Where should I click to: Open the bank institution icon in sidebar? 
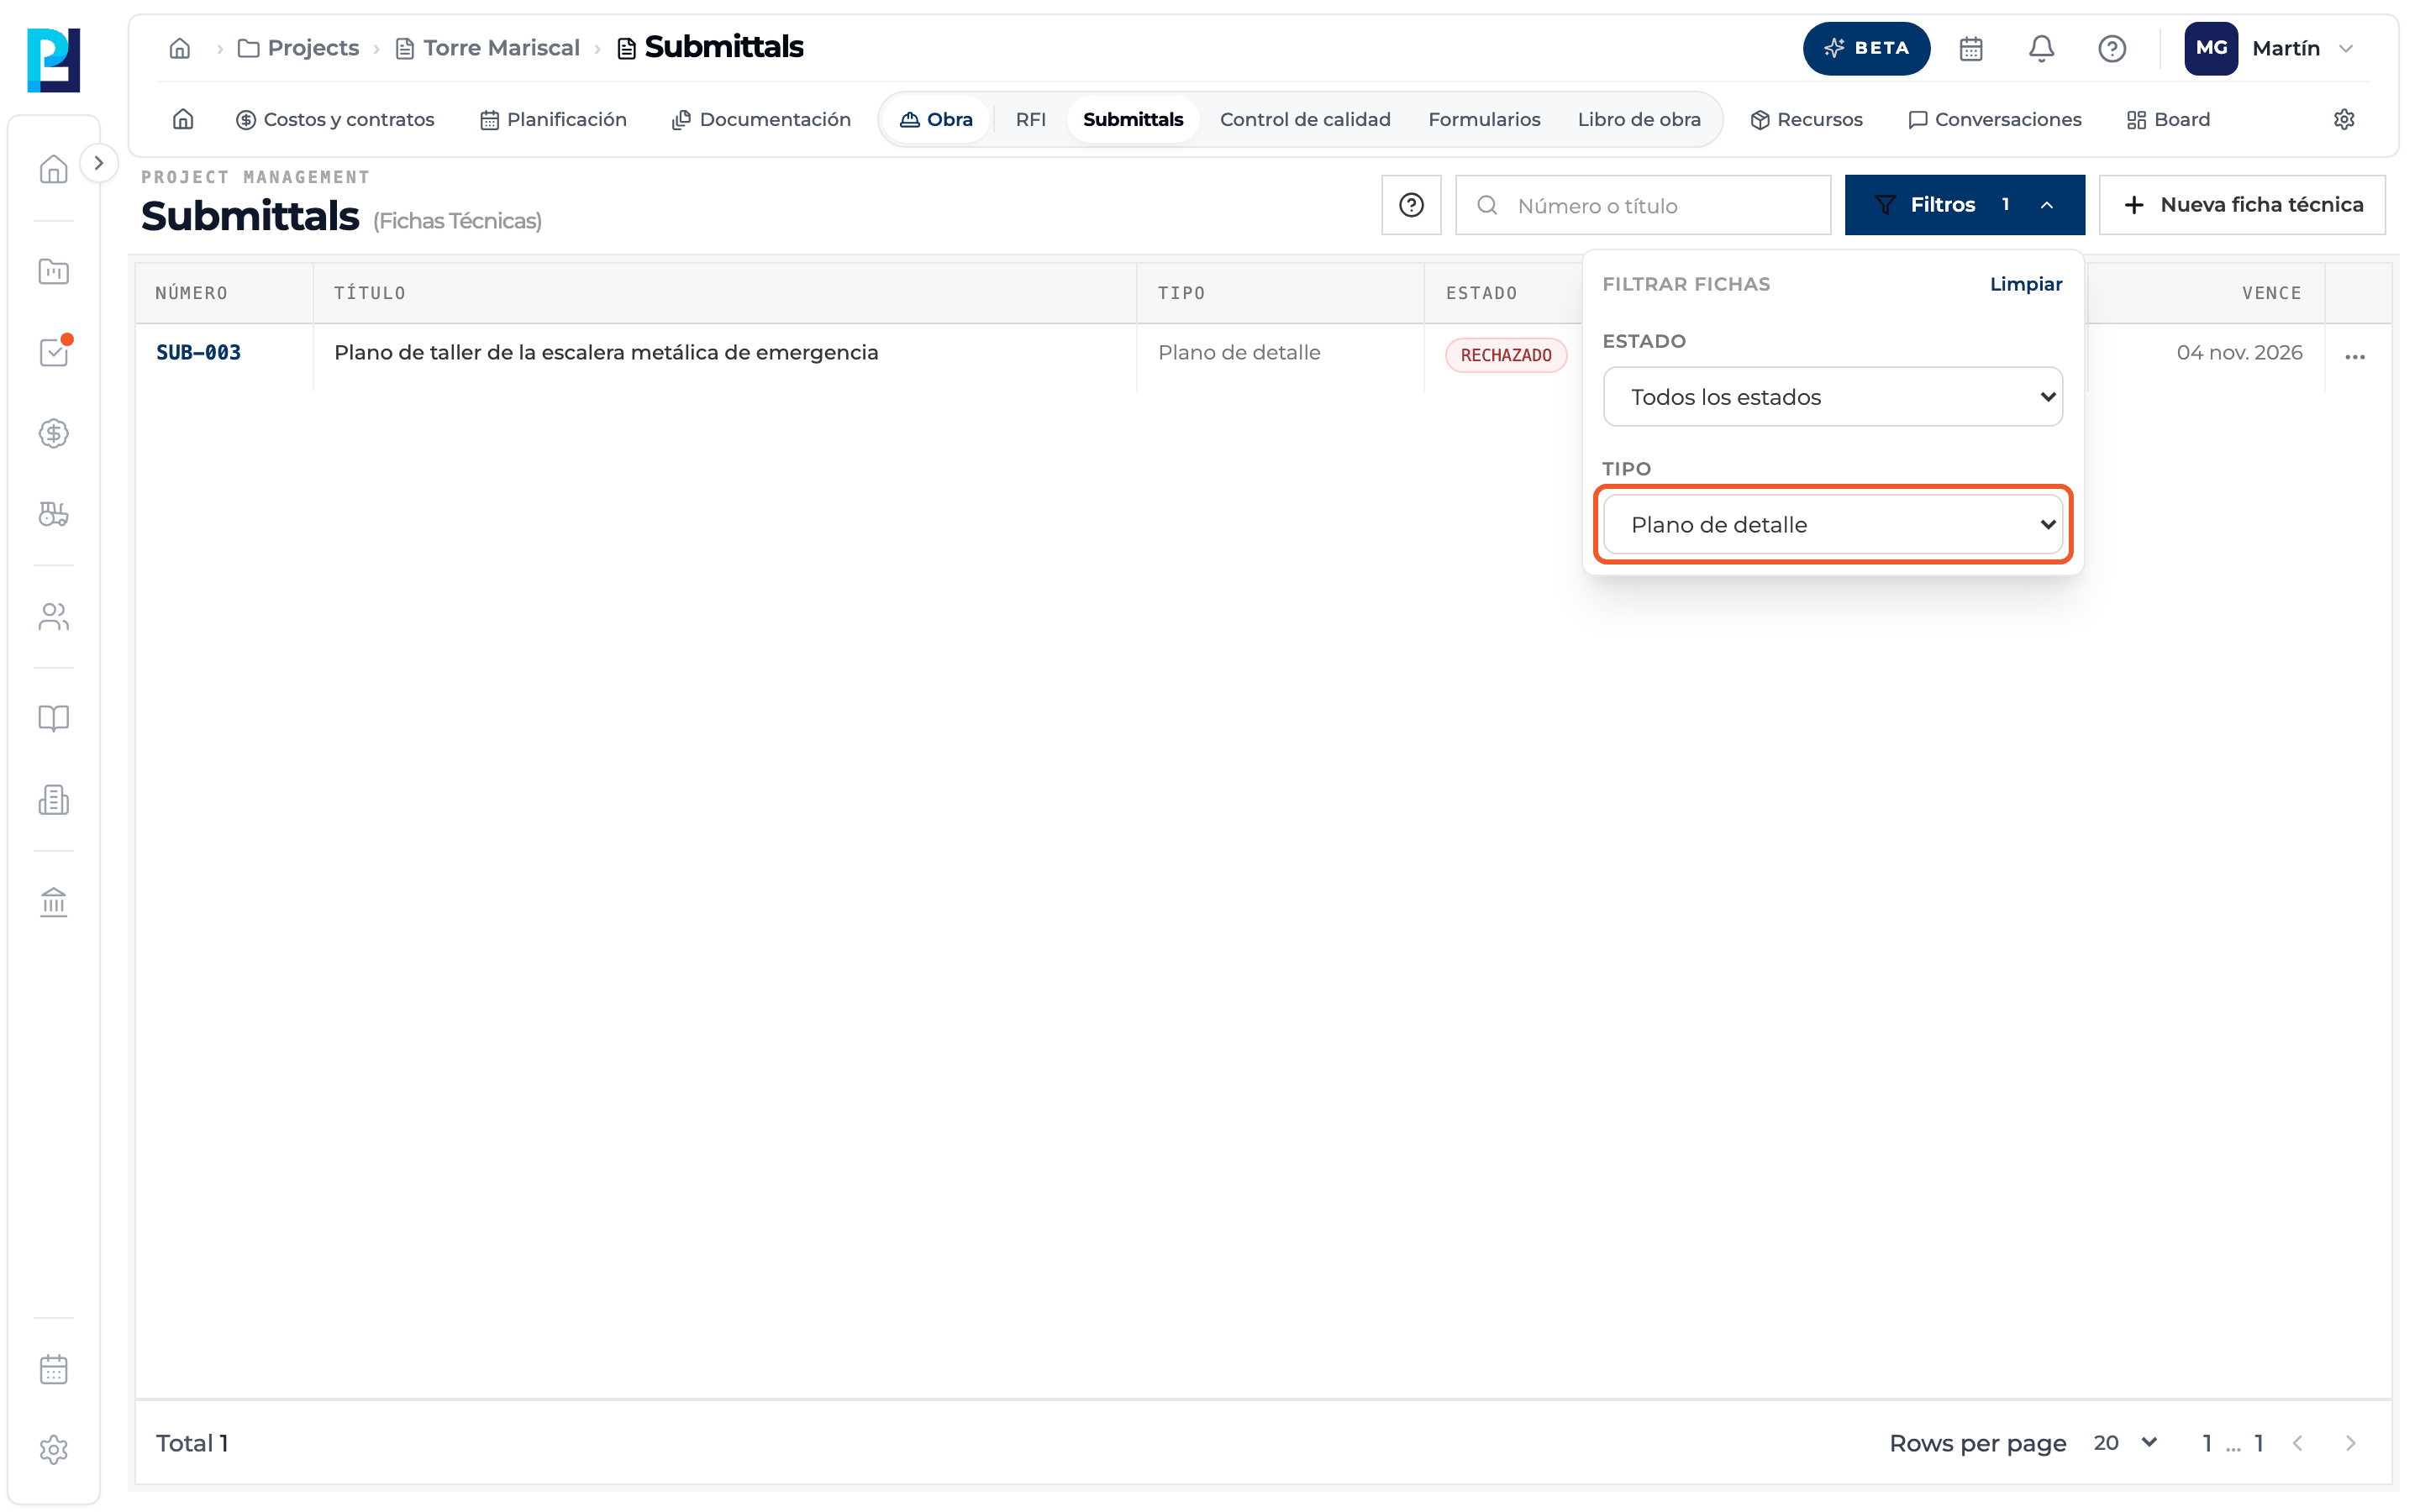coord(53,902)
